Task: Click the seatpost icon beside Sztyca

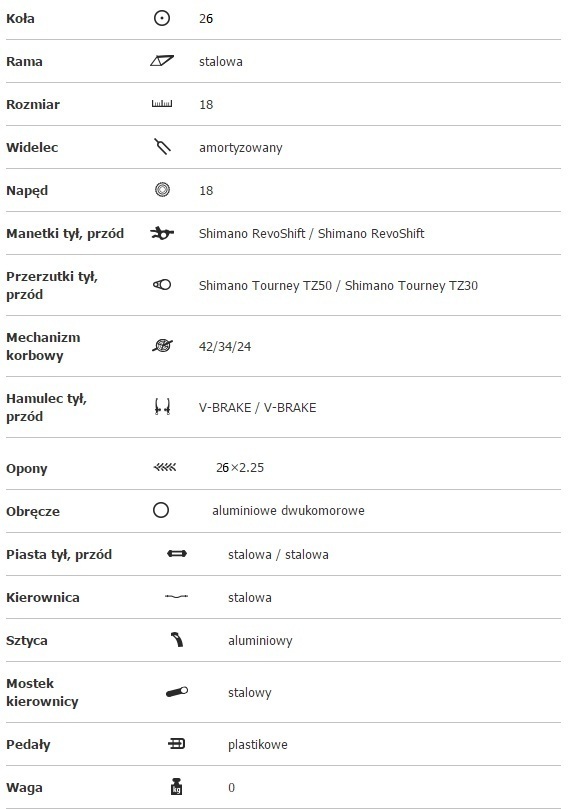Action: click(x=177, y=640)
